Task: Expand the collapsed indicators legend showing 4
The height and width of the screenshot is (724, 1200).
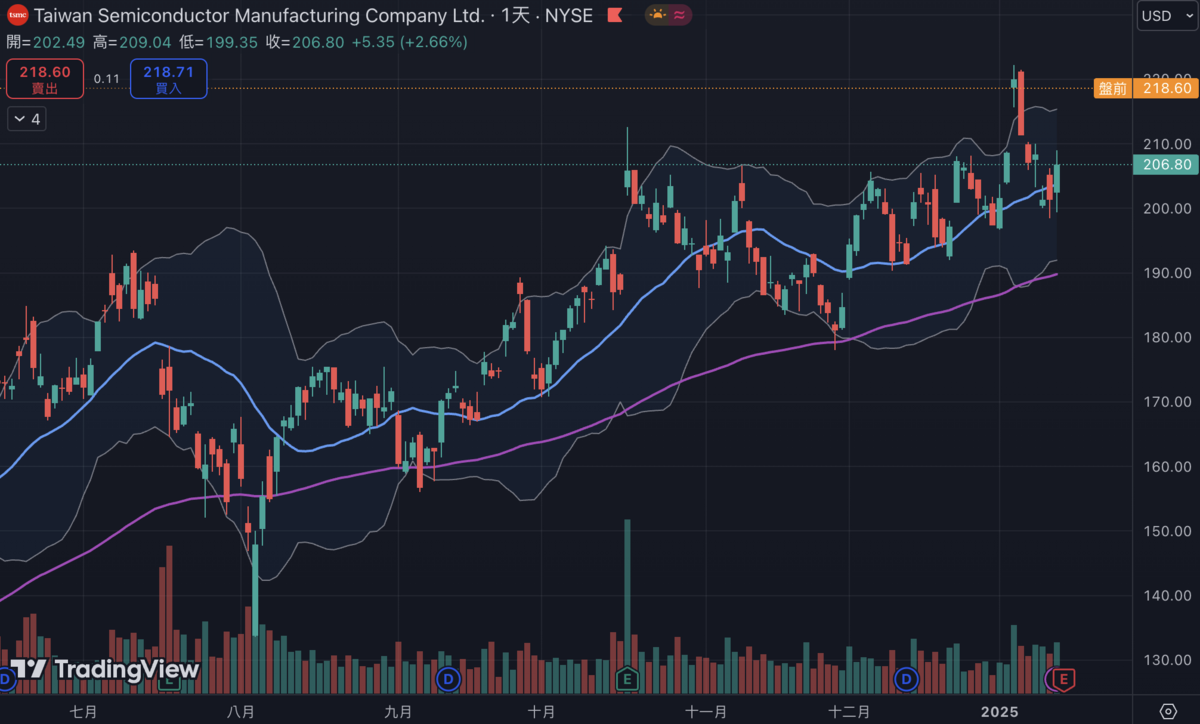Action: point(27,119)
